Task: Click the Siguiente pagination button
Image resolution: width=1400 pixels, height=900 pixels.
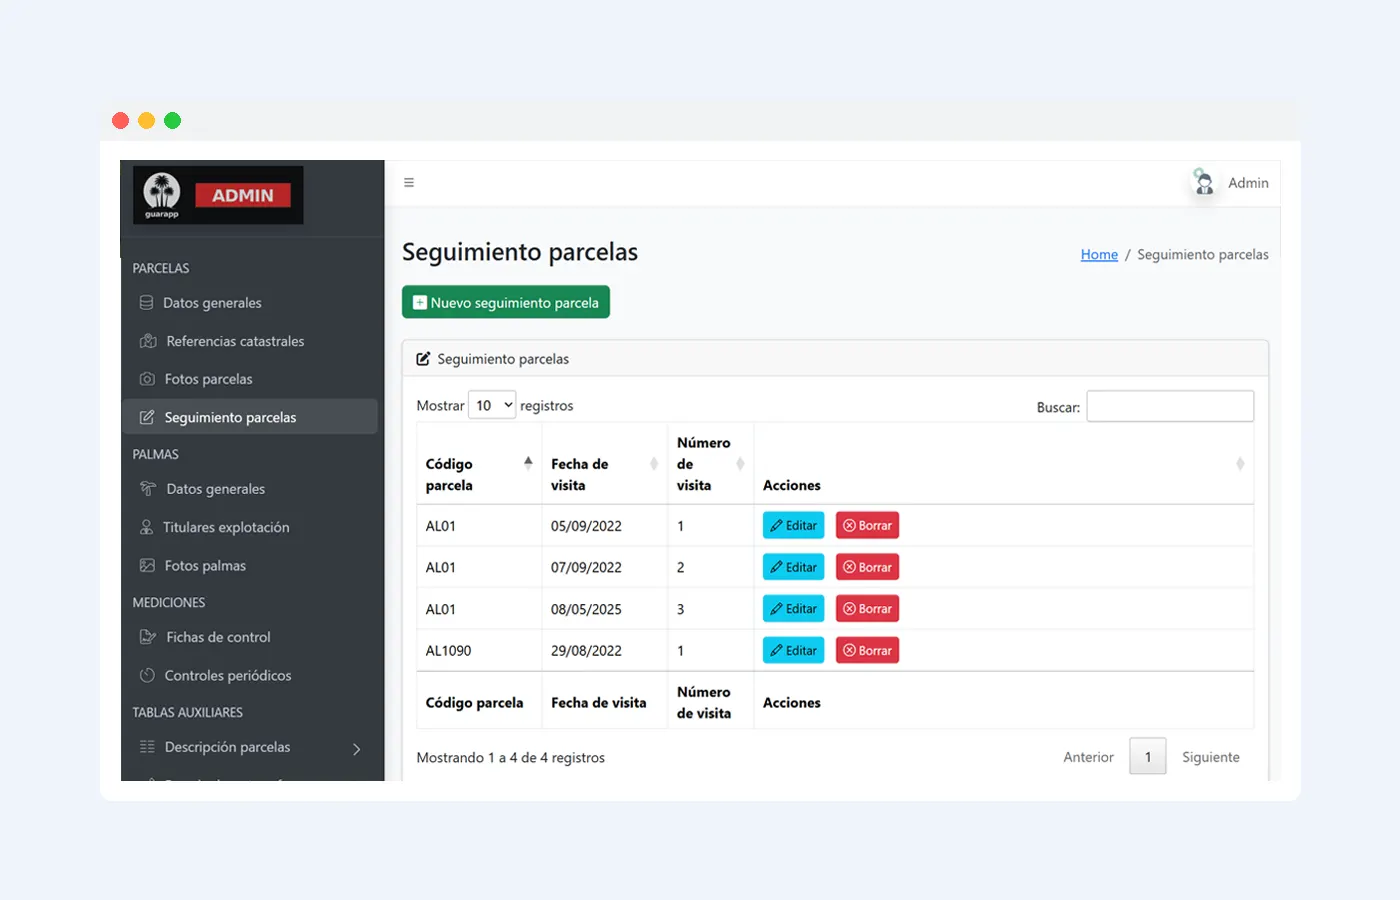Action: pos(1210,757)
